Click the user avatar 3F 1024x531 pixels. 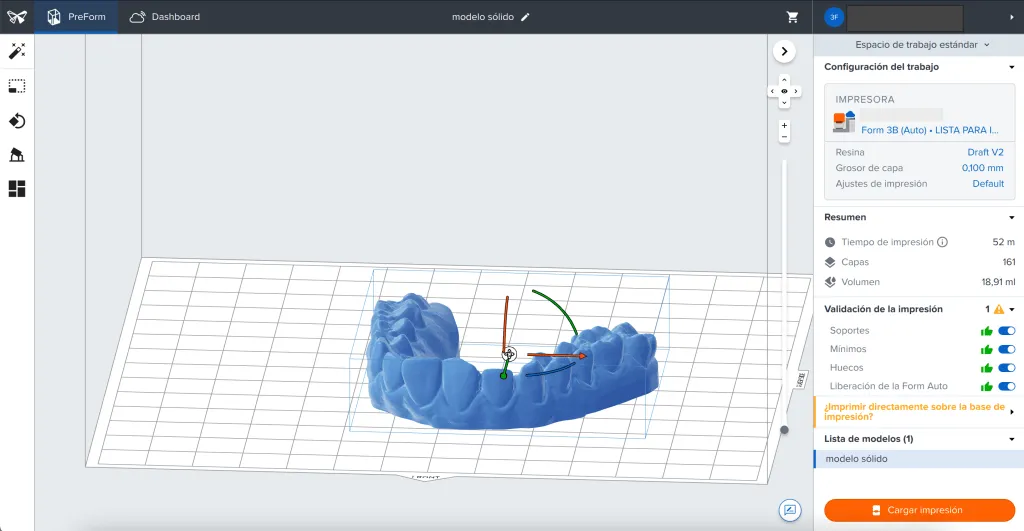pyautogui.click(x=834, y=18)
